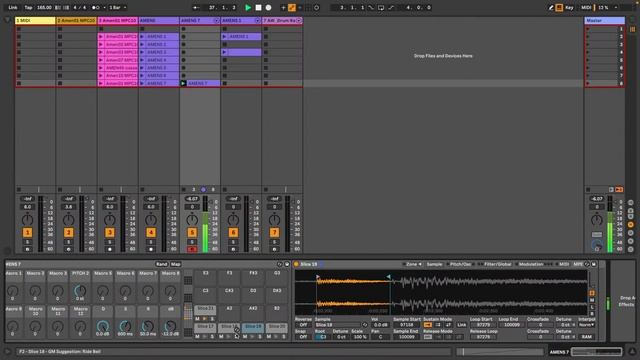Solo track 2 with S button
The image size is (640, 360).
[x=69, y=242]
